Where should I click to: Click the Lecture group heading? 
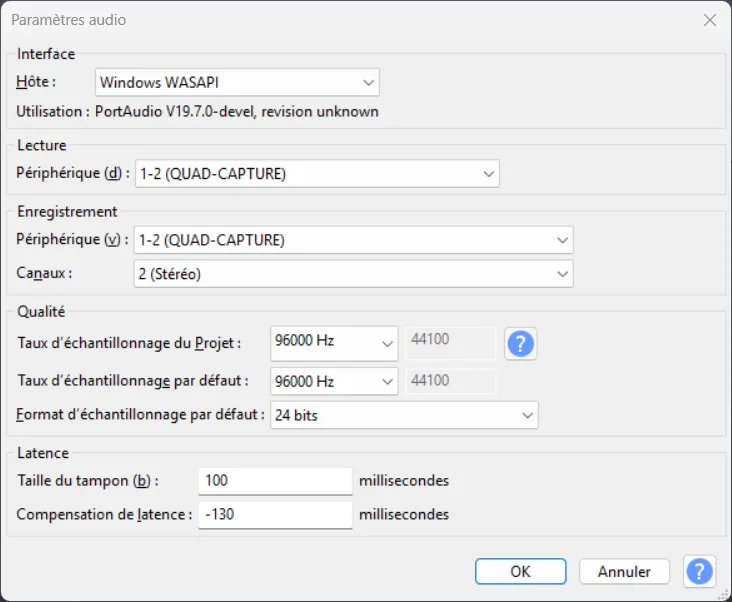tap(42, 145)
